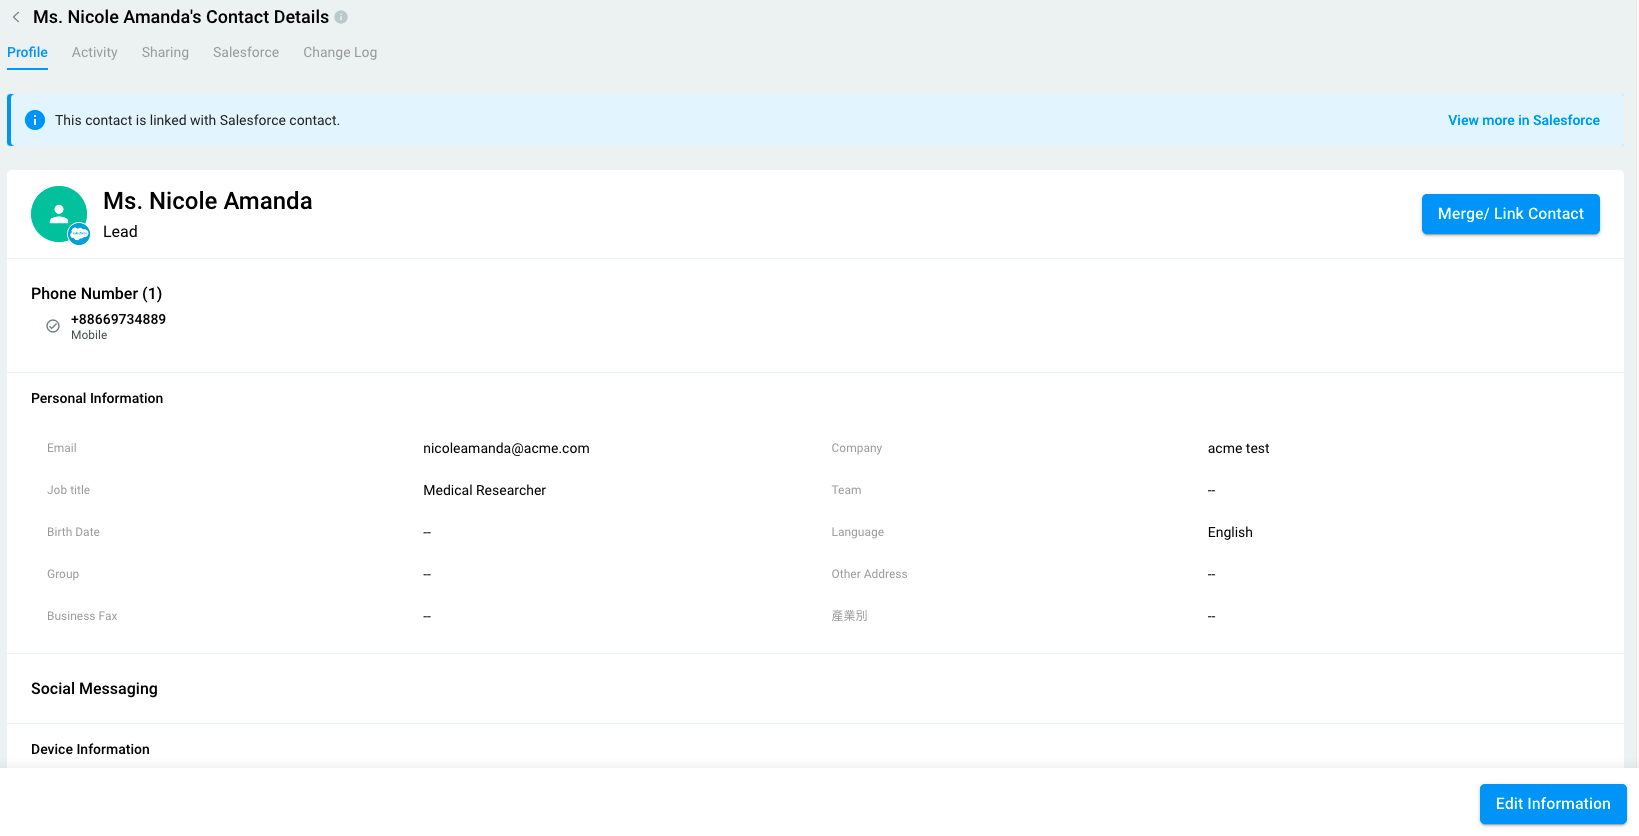Click the Group field label
The height and width of the screenshot is (836, 1639).
click(x=63, y=574)
